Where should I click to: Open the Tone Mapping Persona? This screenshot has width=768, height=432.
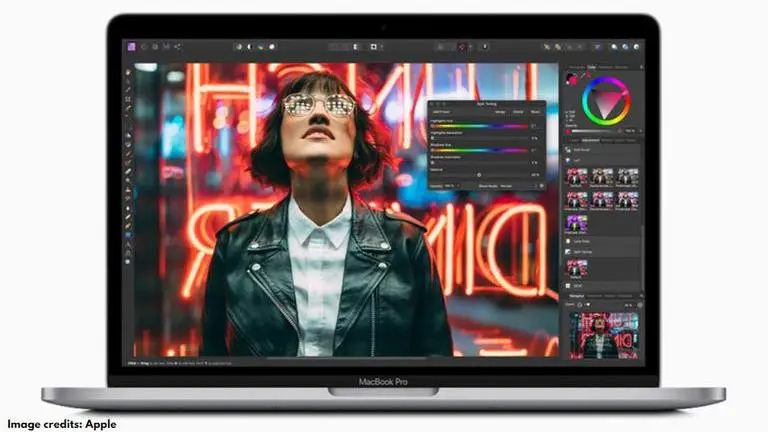167,47
